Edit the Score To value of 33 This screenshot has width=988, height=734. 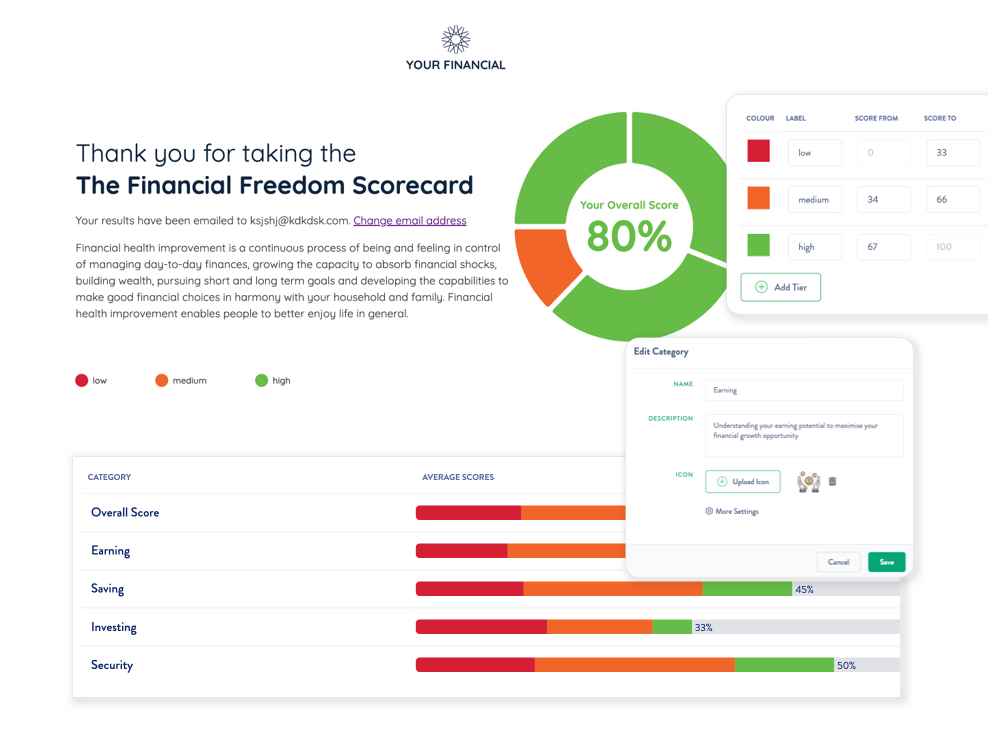coord(952,152)
